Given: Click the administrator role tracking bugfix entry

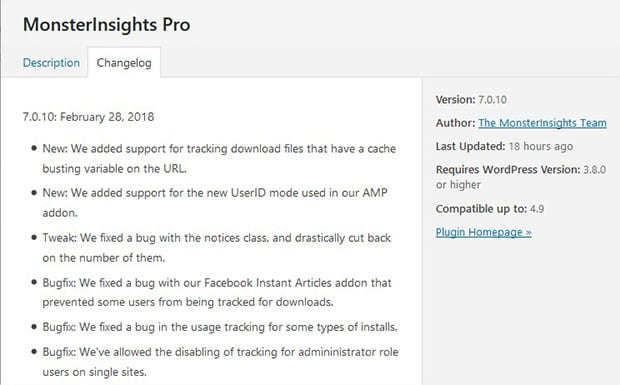Looking at the screenshot, I should pyautogui.click(x=220, y=362).
